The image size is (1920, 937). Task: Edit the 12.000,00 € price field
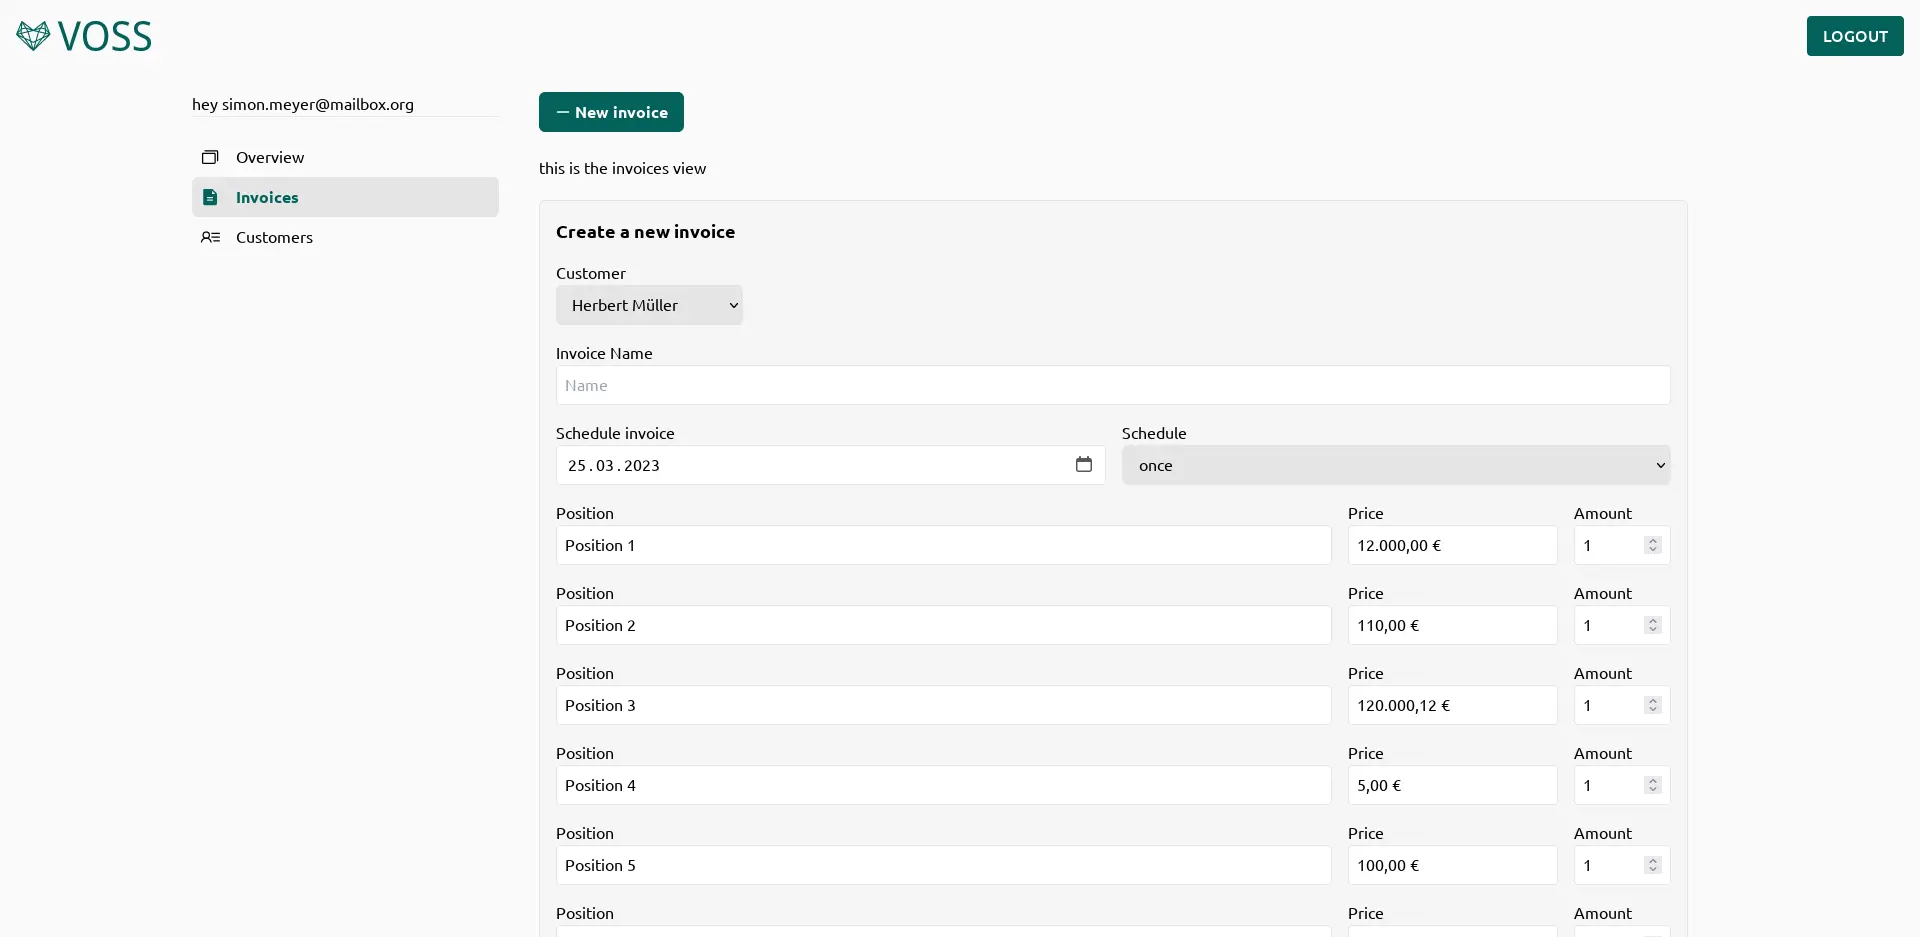pos(1452,545)
